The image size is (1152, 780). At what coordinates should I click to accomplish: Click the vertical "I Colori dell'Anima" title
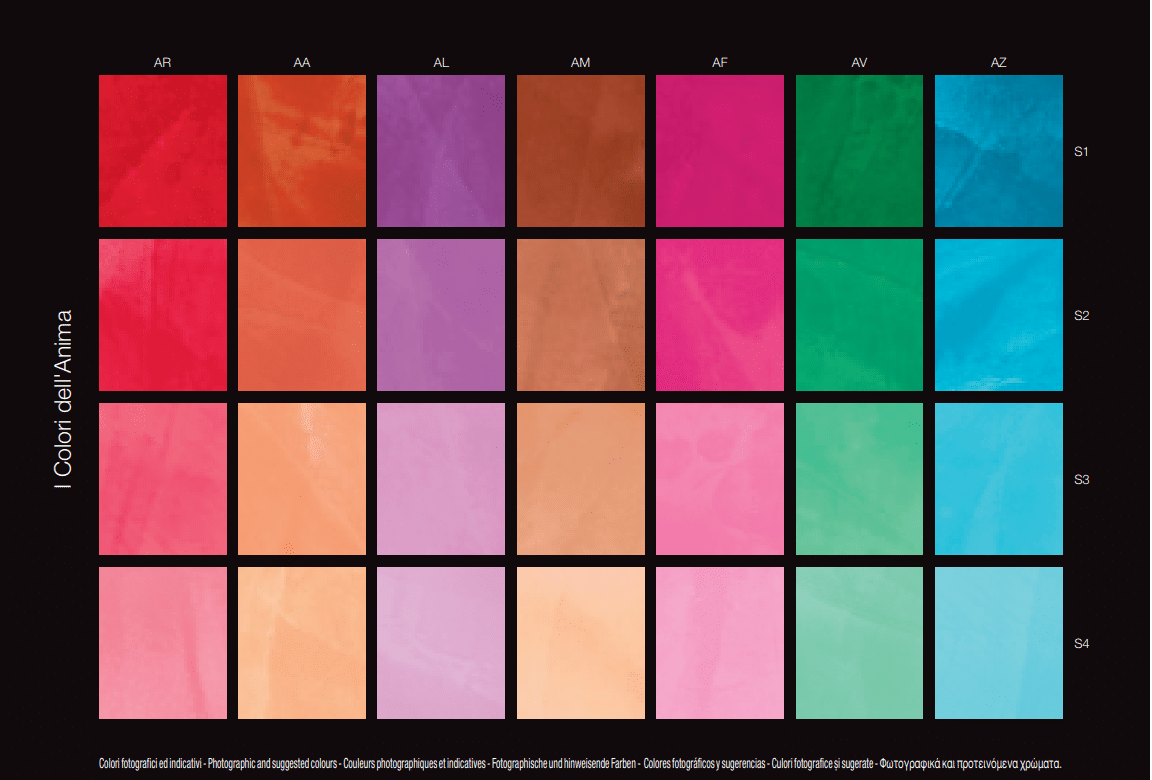[x=63, y=399]
